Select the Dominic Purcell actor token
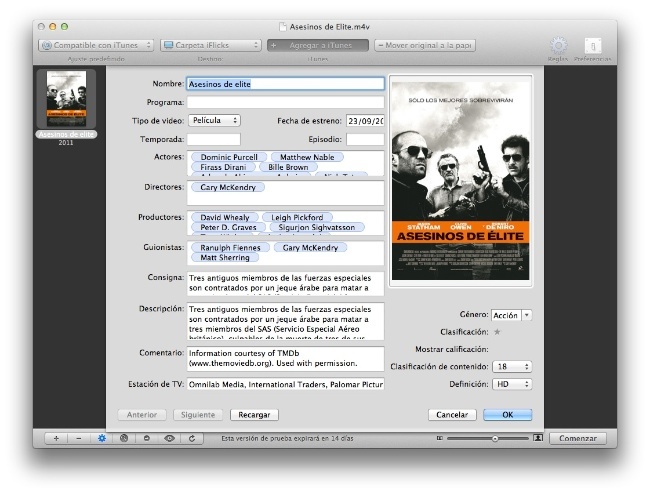The image size is (650, 494). (x=229, y=157)
